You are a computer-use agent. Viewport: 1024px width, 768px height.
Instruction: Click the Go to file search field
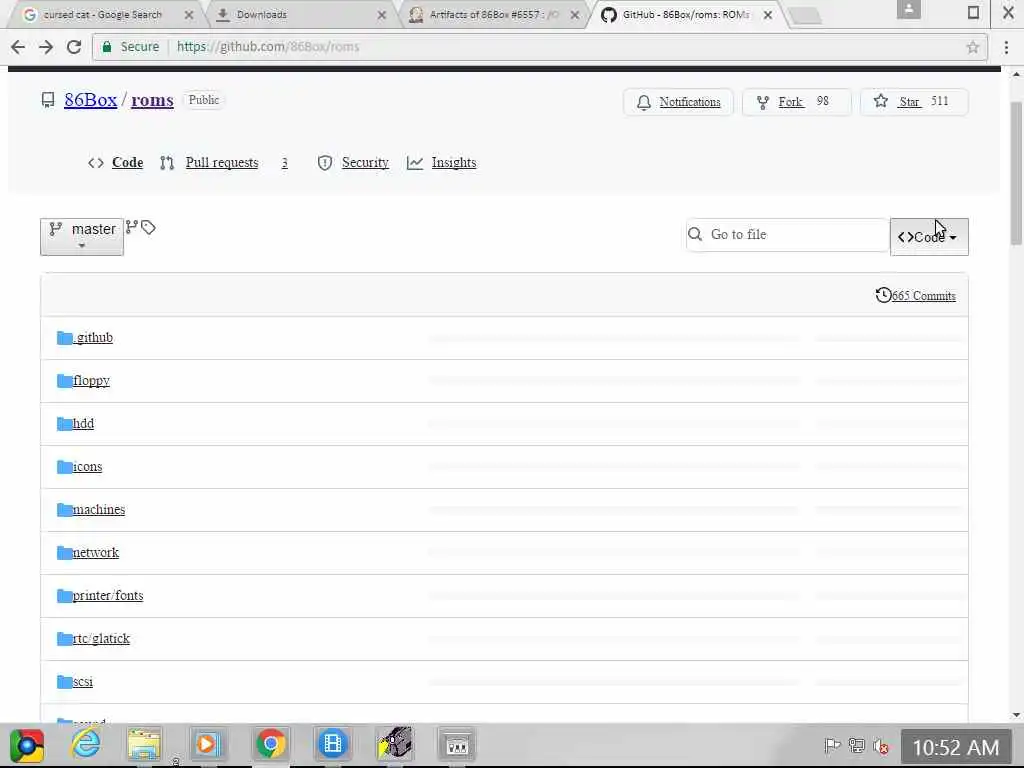pyautogui.click(x=788, y=234)
